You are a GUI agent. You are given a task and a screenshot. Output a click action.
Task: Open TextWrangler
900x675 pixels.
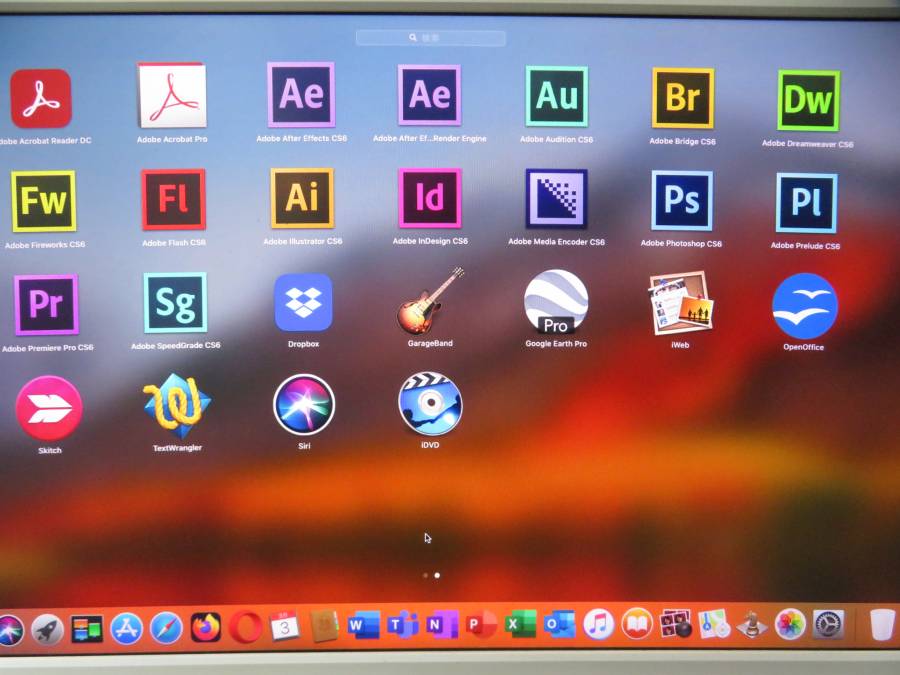177,406
